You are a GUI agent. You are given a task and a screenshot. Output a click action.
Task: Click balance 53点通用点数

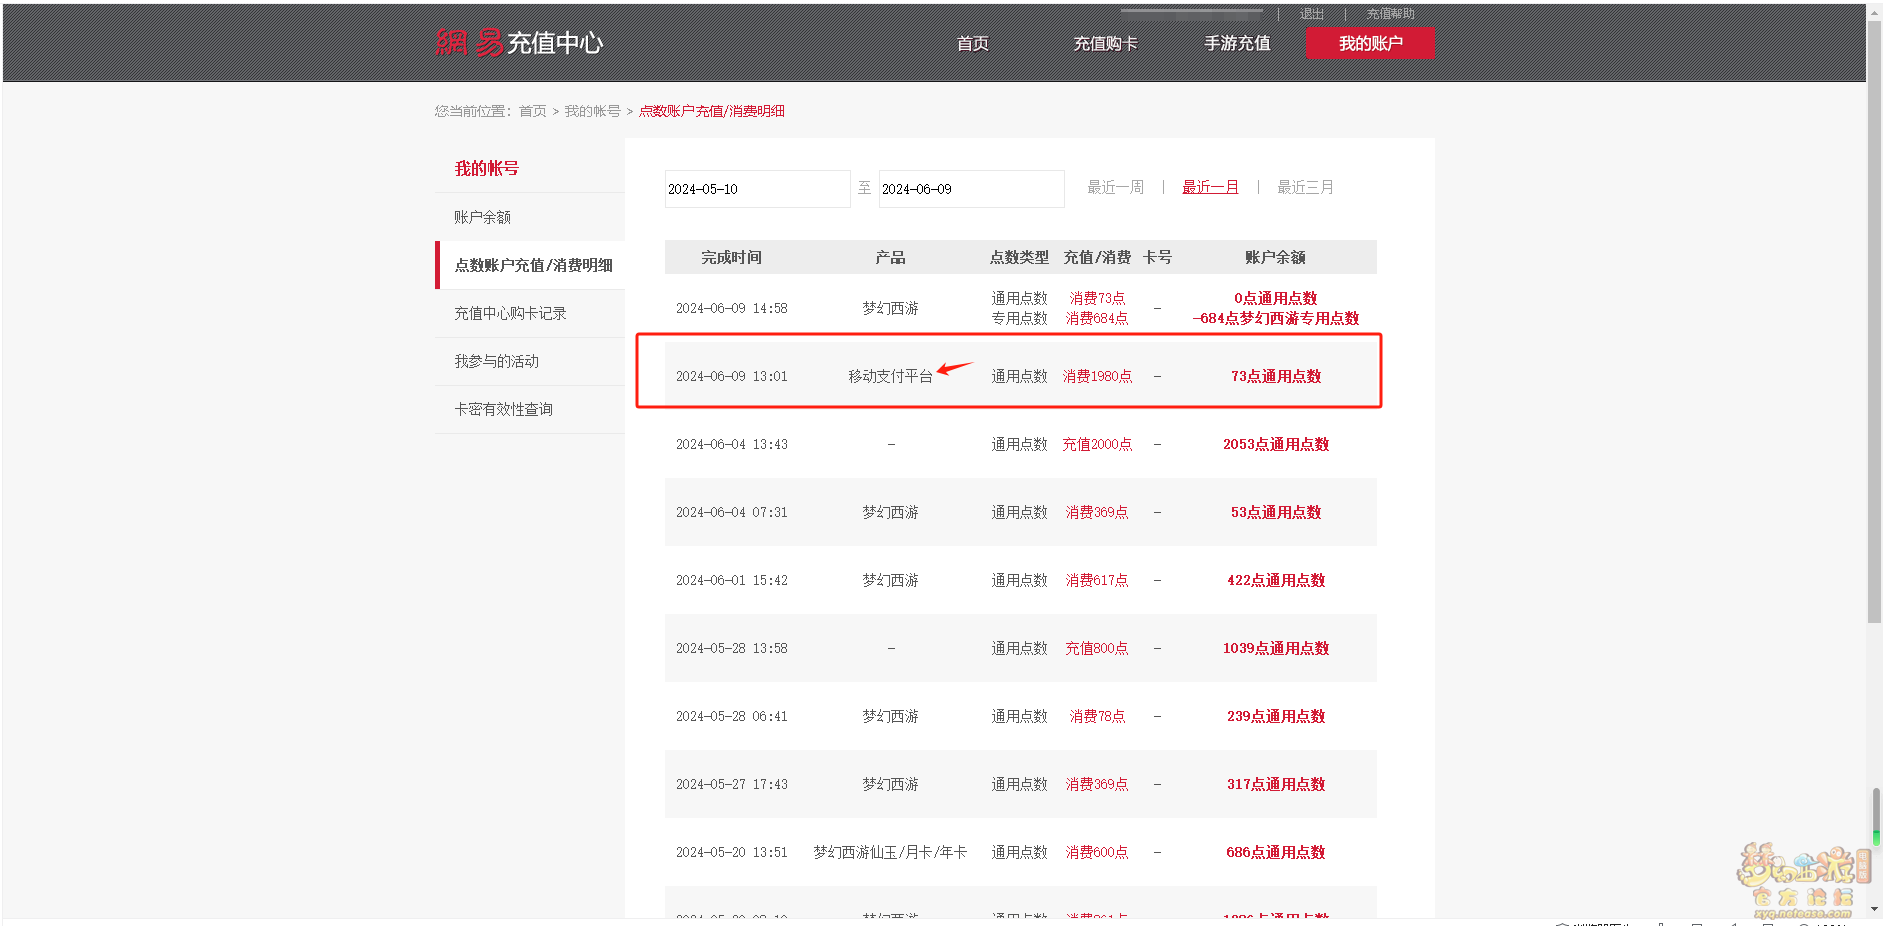pyautogui.click(x=1275, y=512)
